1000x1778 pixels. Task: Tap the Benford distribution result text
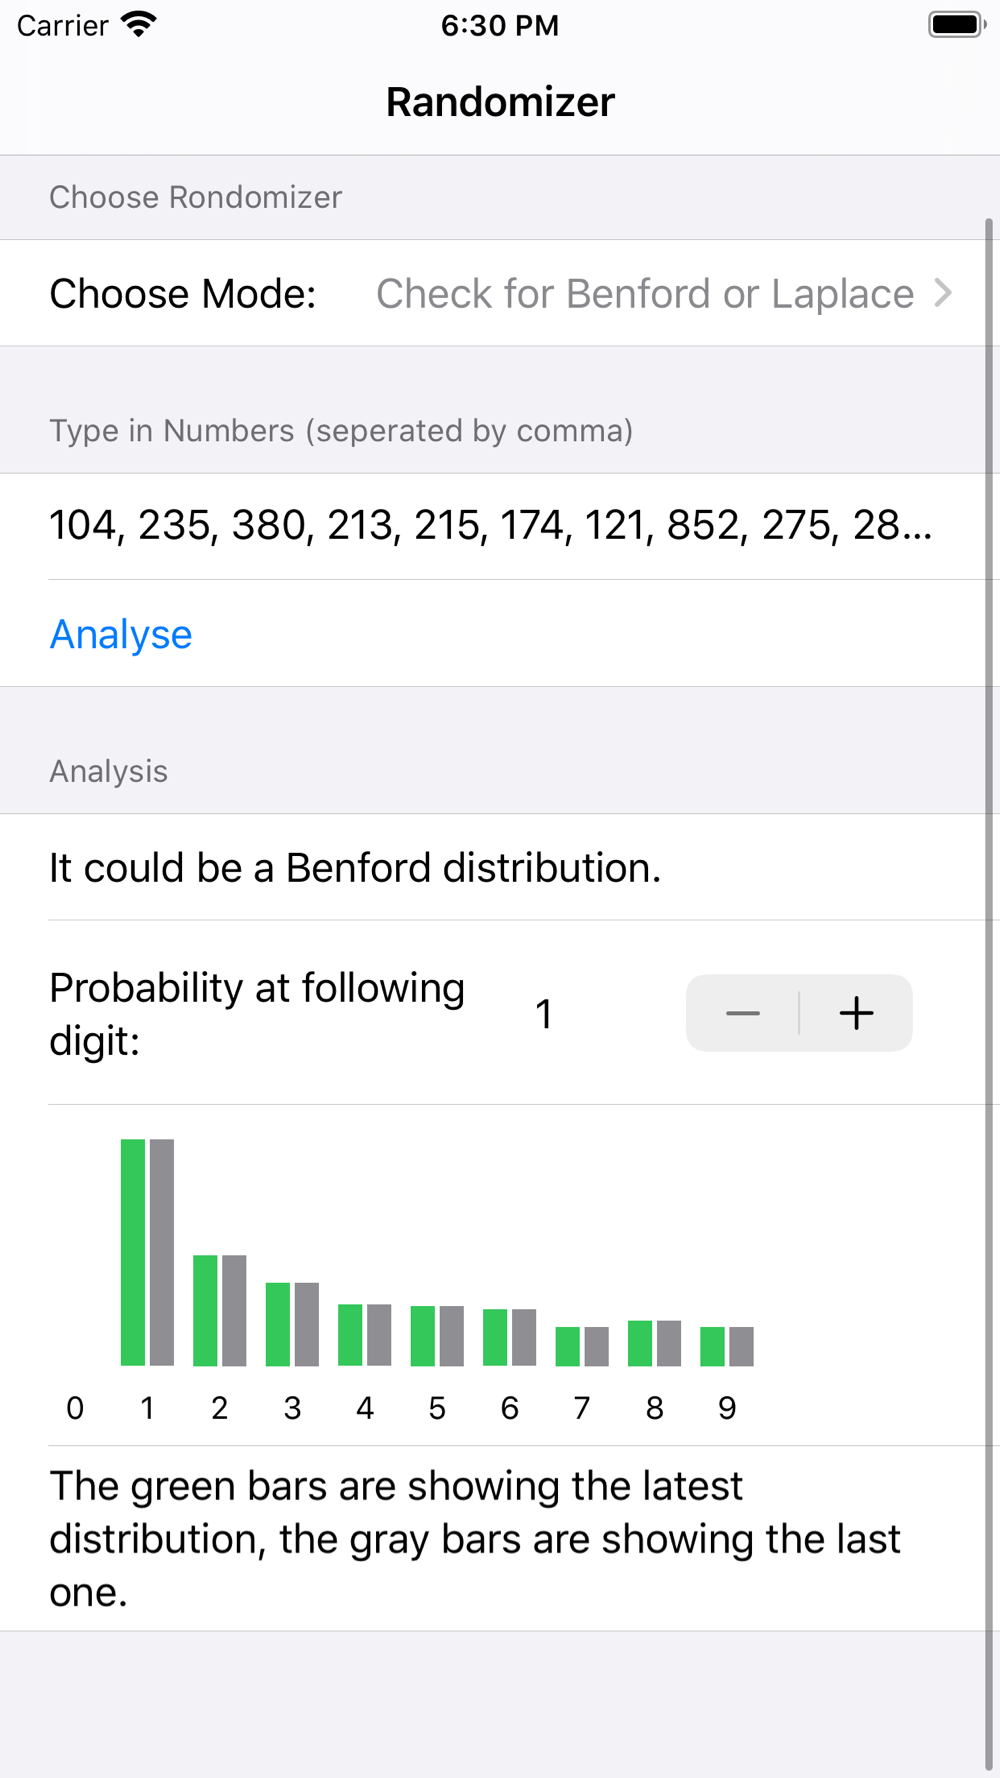click(x=355, y=868)
